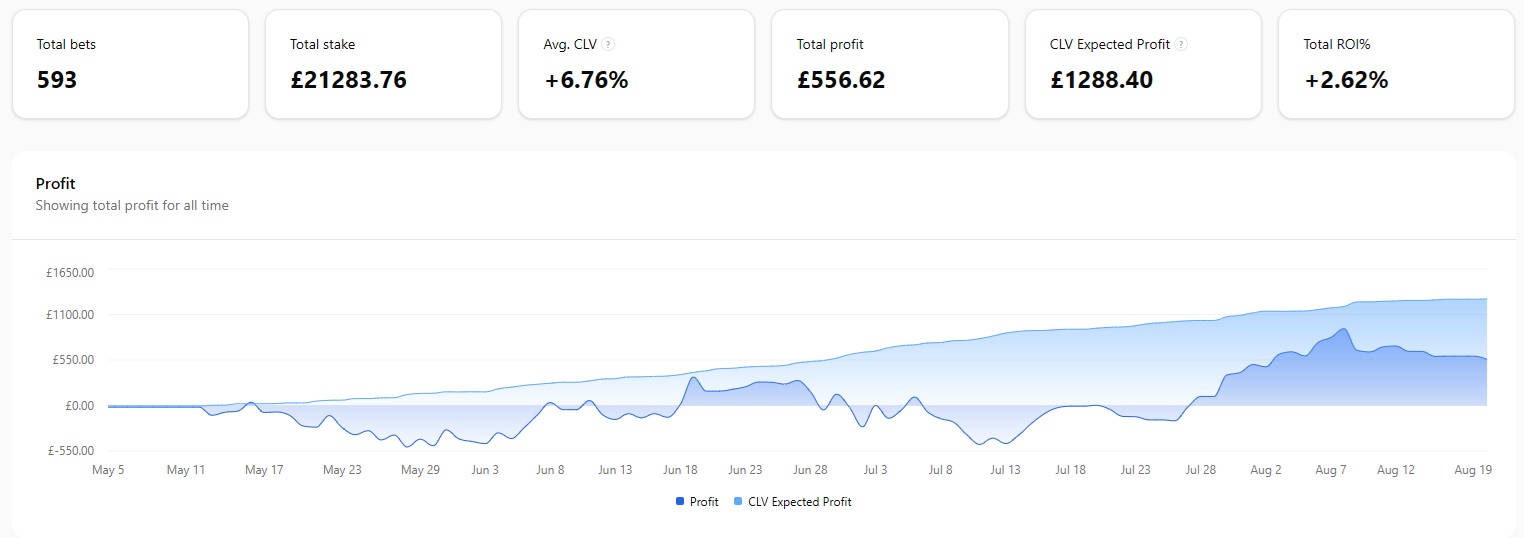Click the £1100.00 y-axis label
The height and width of the screenshot is (538, 1524).
point(71,315)
